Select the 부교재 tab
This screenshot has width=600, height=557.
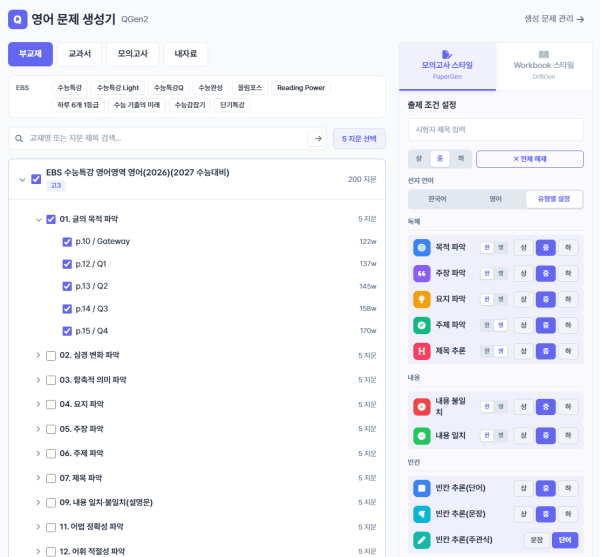pyautogui.click(x=30, y=54)
